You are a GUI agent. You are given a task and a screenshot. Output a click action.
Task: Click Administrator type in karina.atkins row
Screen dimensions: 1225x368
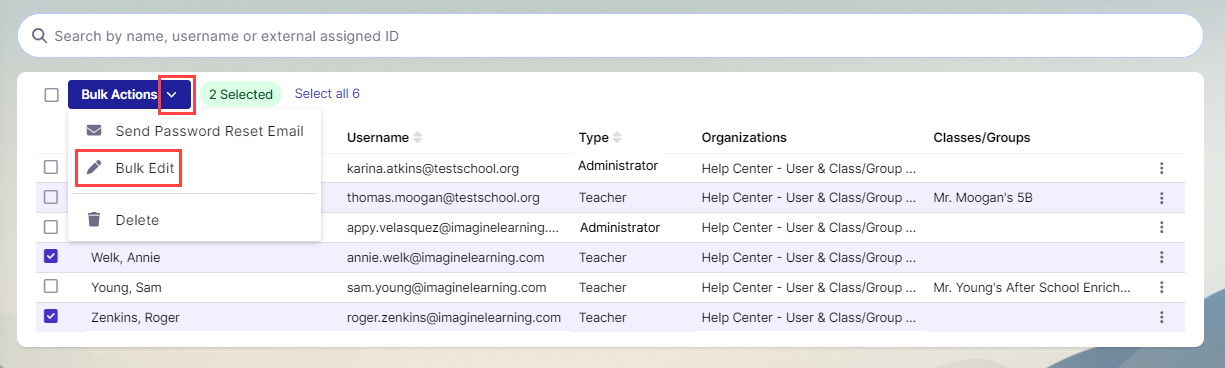(618, 165)
